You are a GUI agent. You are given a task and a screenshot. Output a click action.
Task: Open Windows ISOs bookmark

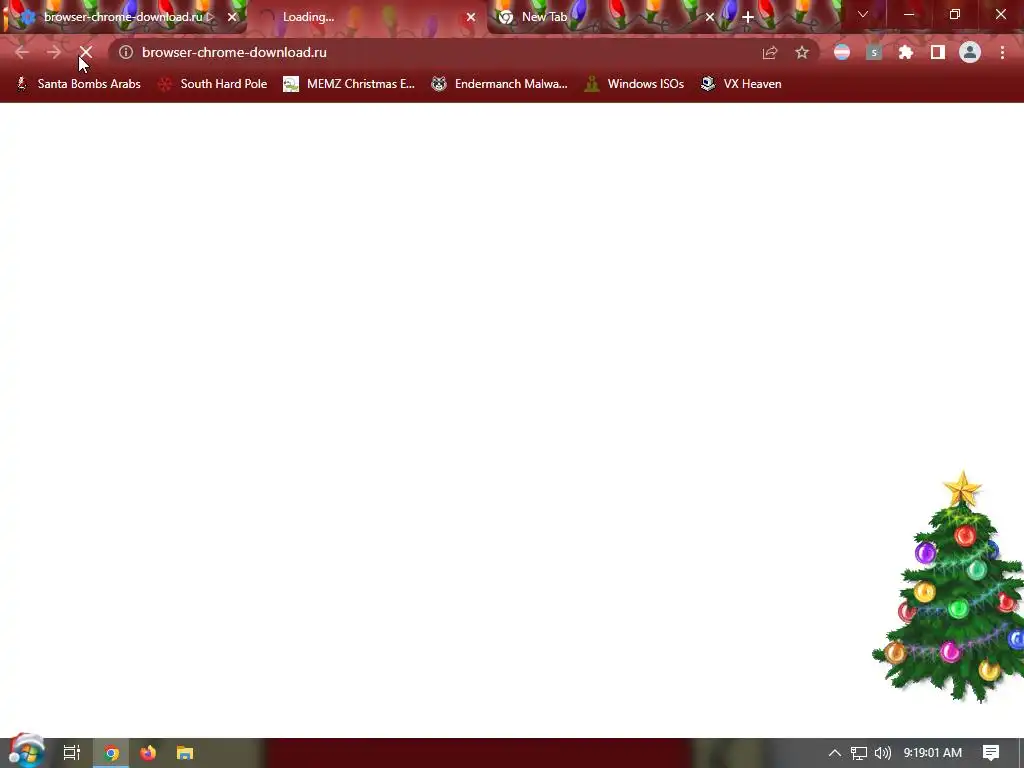click(634, 84)
